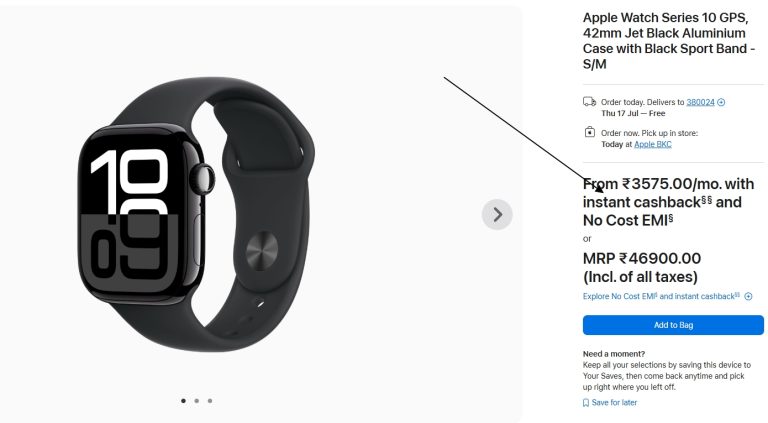Click the store pickup bag icon
The image size is (768, 423).
[590, 132]
